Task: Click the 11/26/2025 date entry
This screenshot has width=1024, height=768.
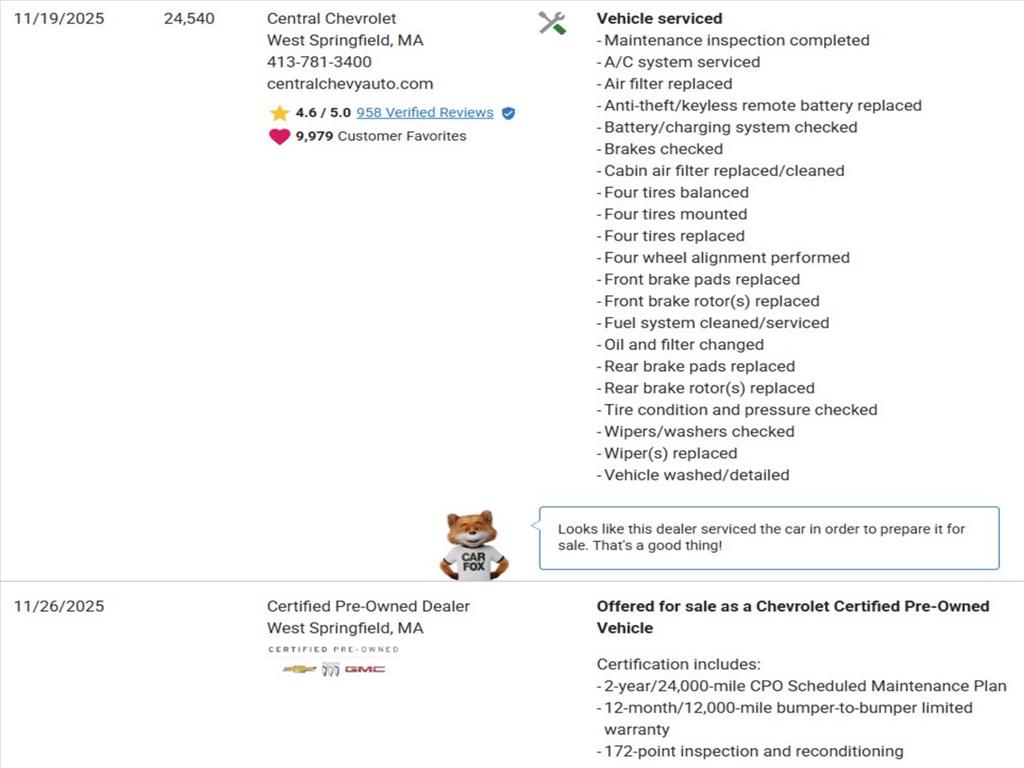Action: tap(59, 606)
